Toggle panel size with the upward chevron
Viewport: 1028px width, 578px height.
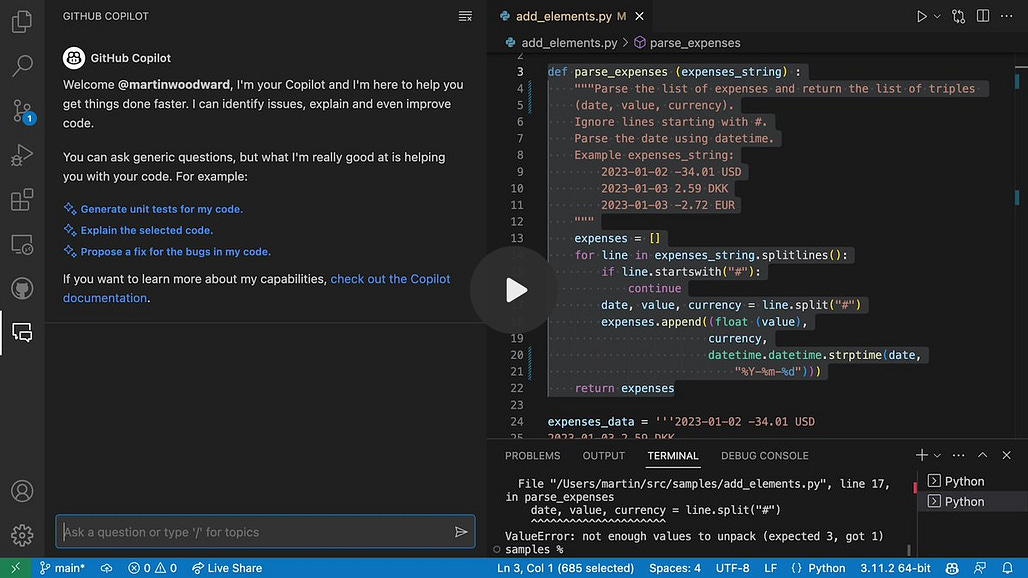(x=982, y=455)
